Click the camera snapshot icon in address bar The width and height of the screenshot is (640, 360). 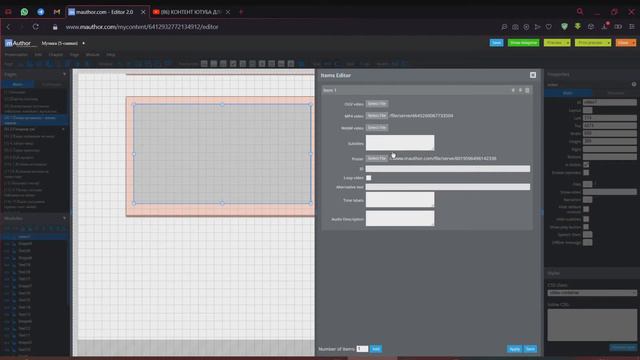point(516,27)
